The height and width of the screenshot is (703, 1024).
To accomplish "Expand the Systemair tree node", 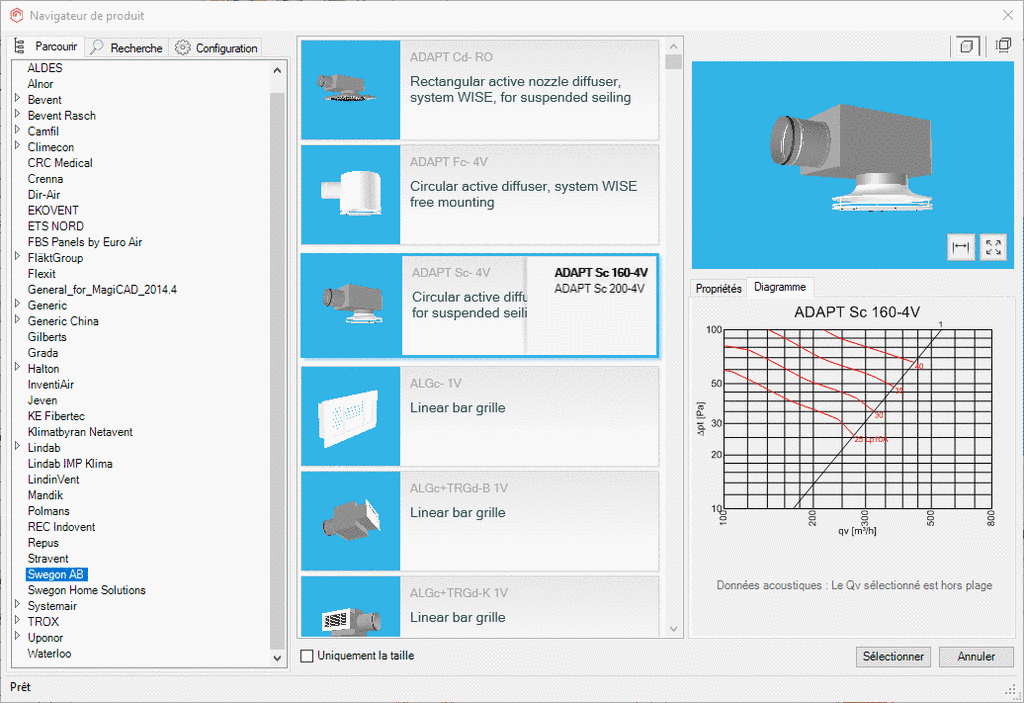I will (x=17, y=606).
